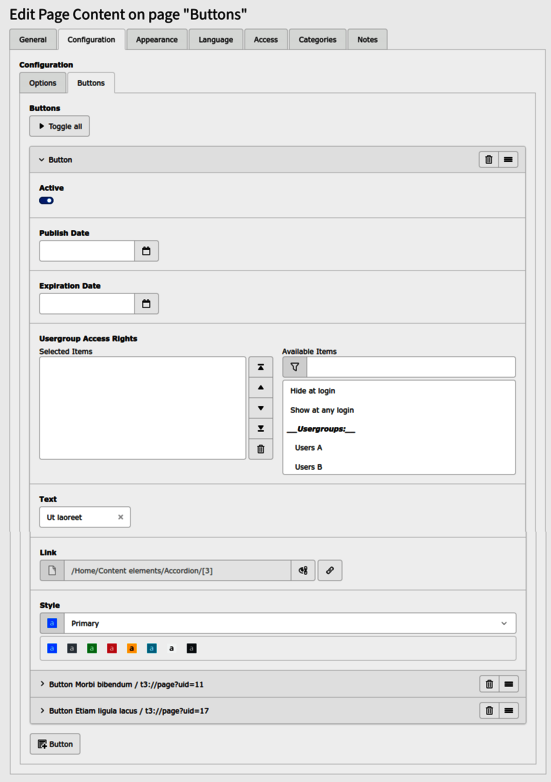
Task: Toggle link explanation icon next to Link field
Action: (x=303, y=571)
